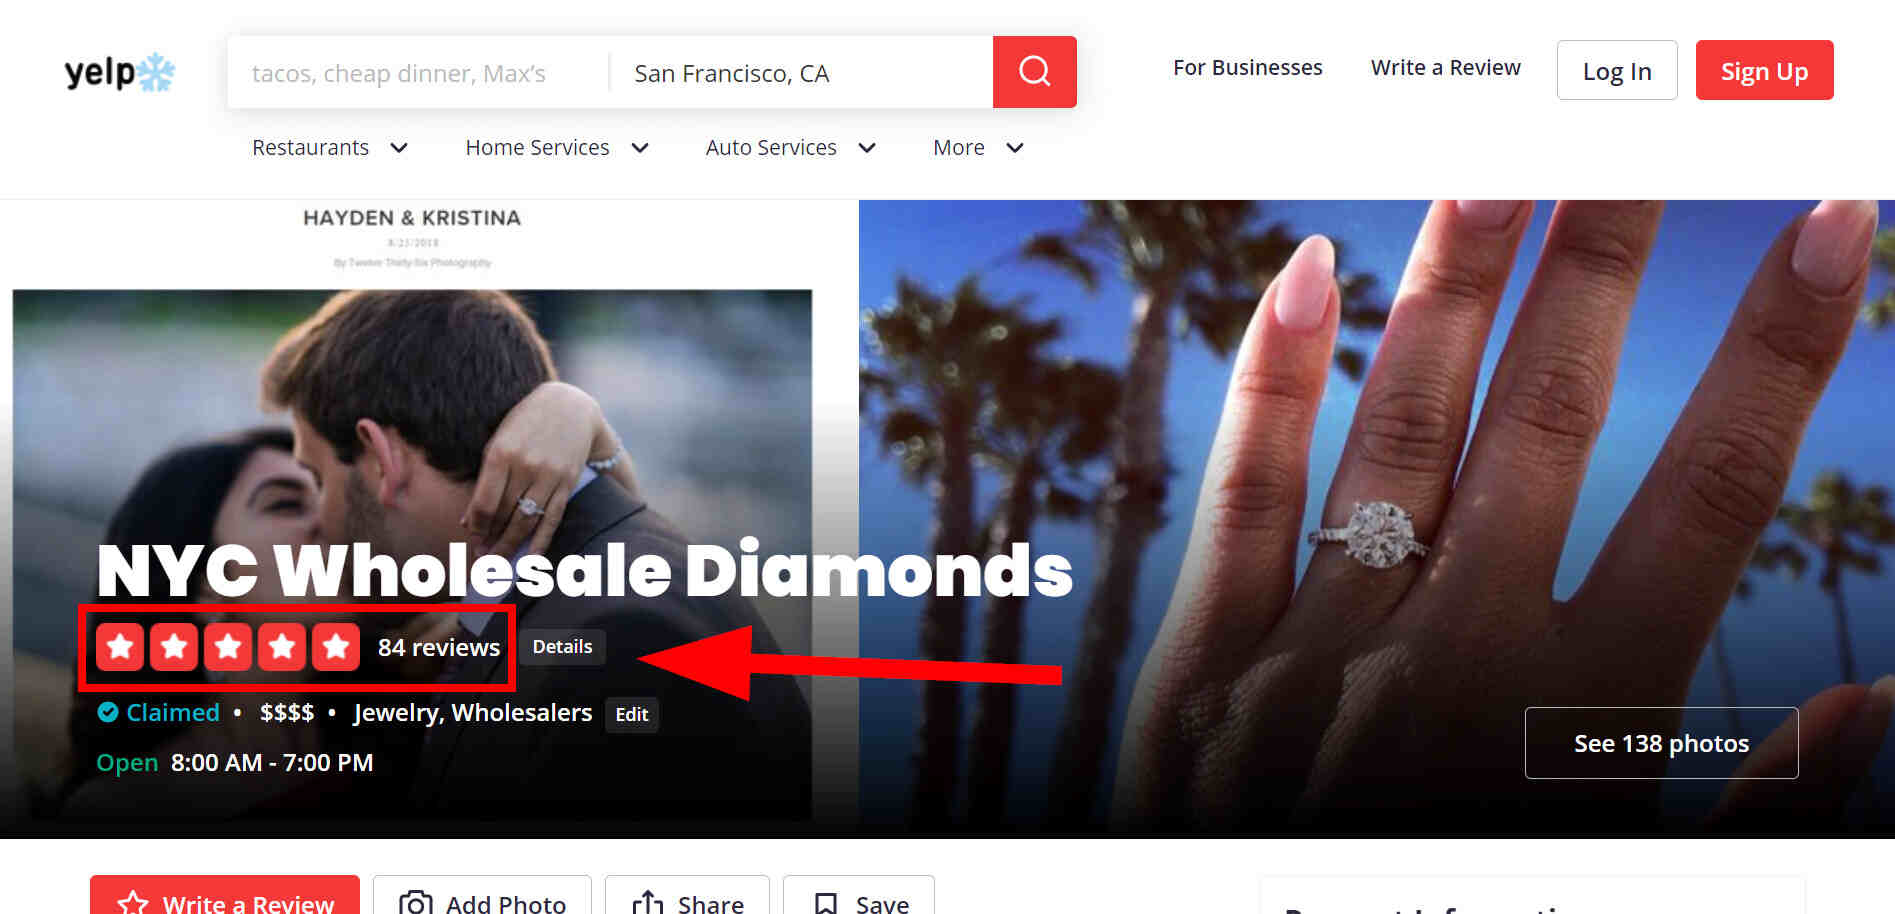The image size is (1895, 914).
Task: Open the More menu
Action: (x=979, y=148)
